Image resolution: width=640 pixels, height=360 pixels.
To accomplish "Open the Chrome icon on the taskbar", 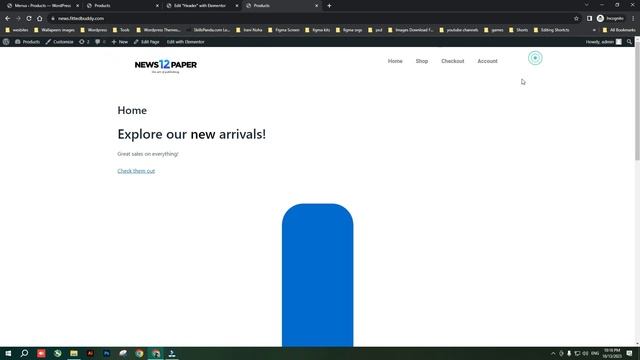I will 140,353.
